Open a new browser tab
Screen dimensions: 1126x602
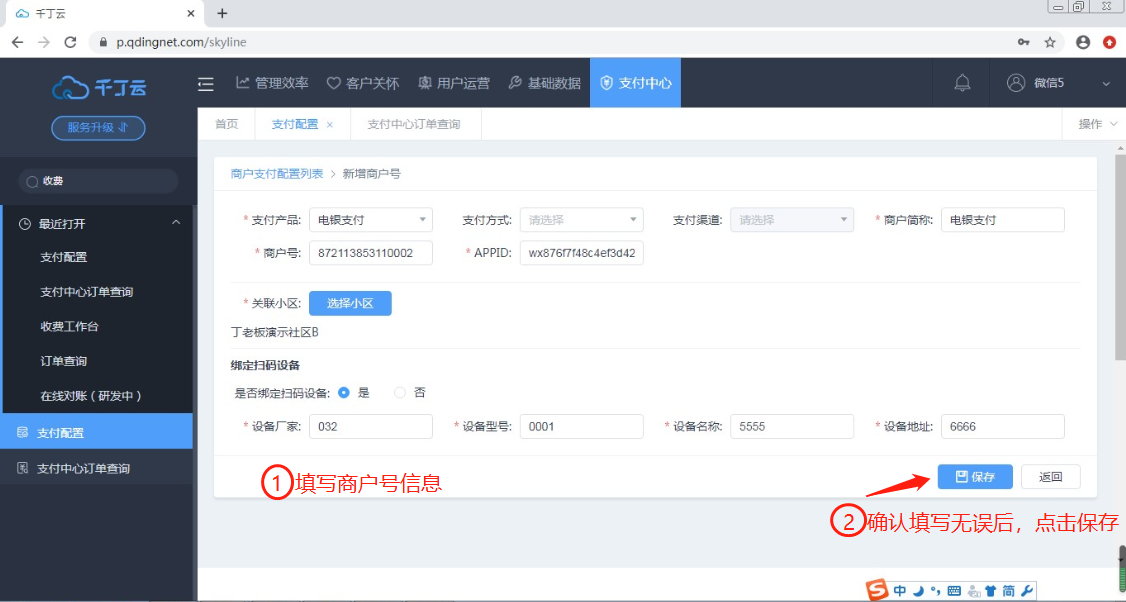223,13
